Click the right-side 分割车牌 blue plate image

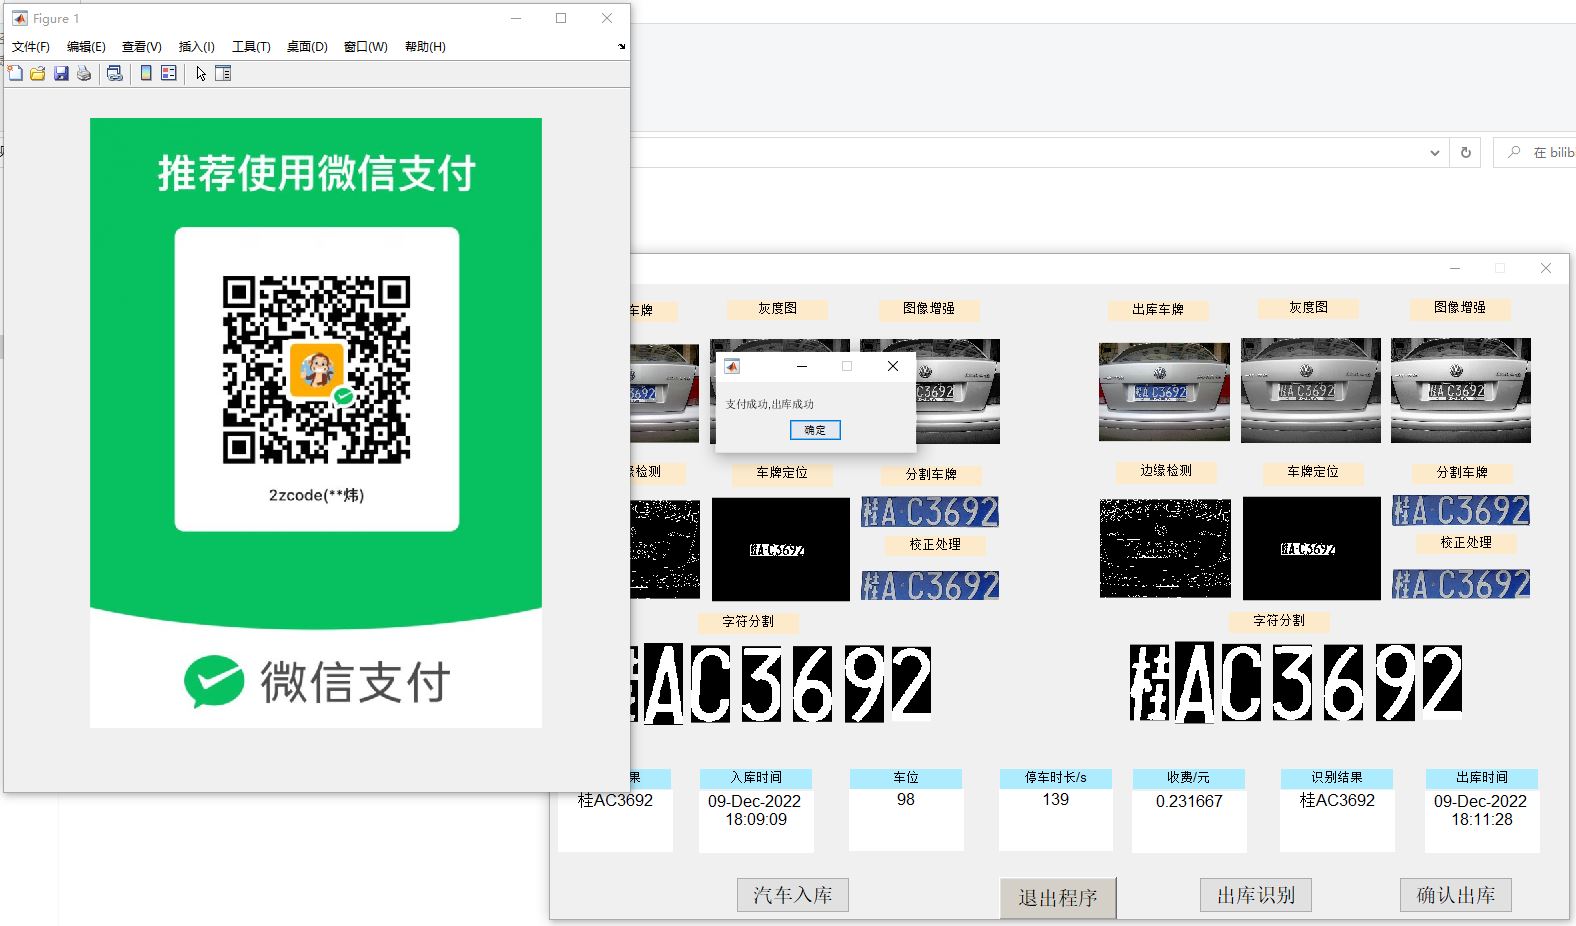[x=1461, y=511]
